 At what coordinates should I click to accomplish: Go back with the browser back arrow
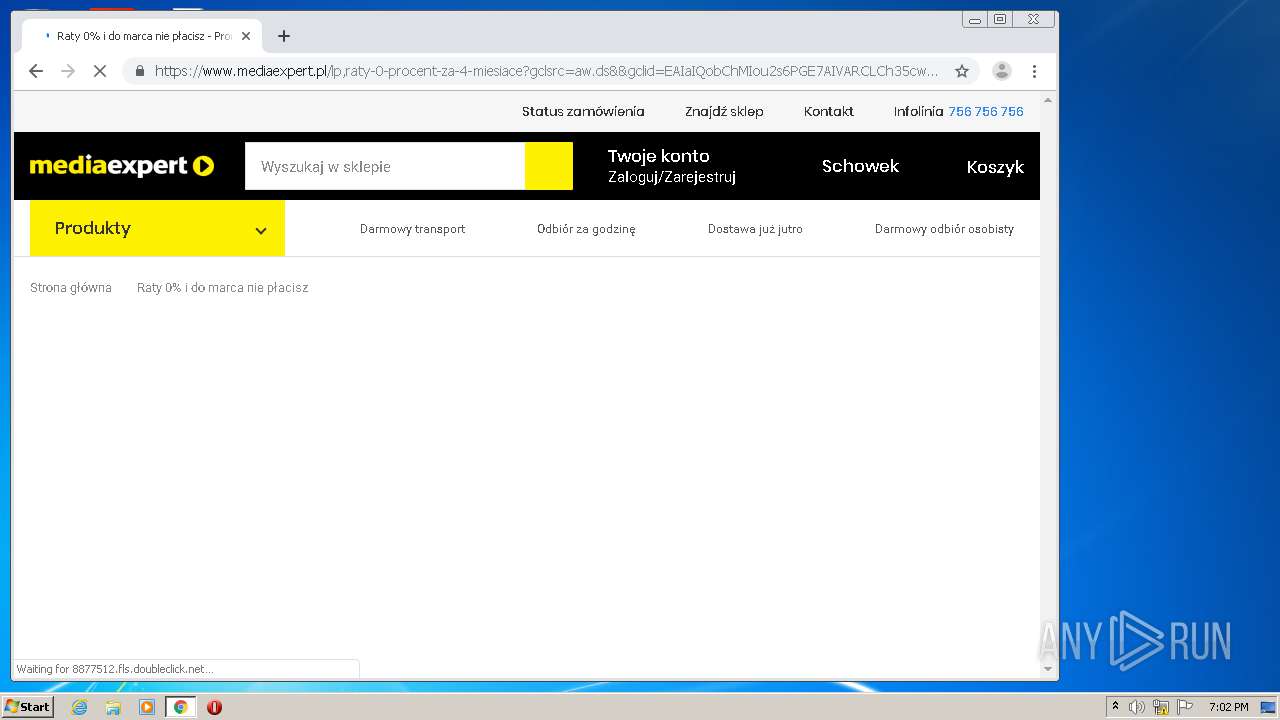36,71
